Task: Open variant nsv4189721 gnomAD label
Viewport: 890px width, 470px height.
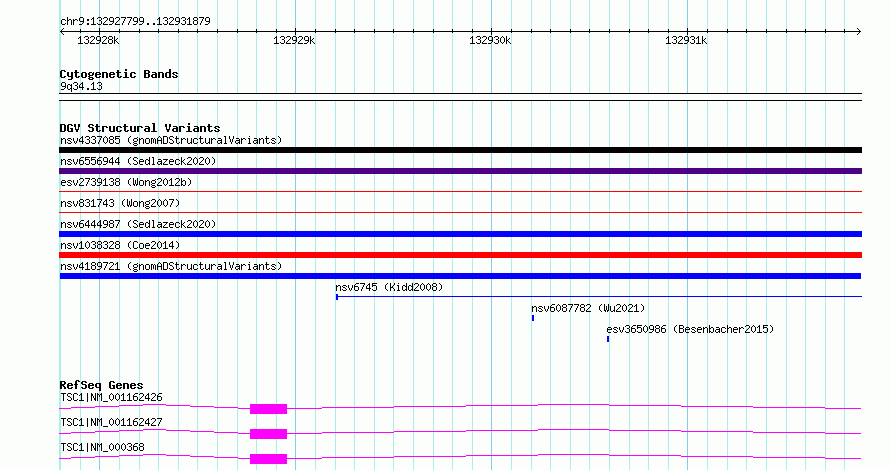Action: [171, 266]
